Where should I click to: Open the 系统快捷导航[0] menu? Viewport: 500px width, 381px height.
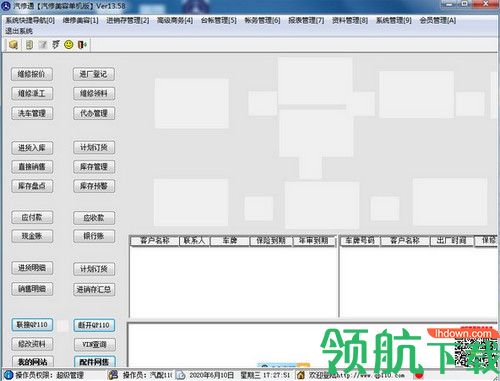click(30, 21)
